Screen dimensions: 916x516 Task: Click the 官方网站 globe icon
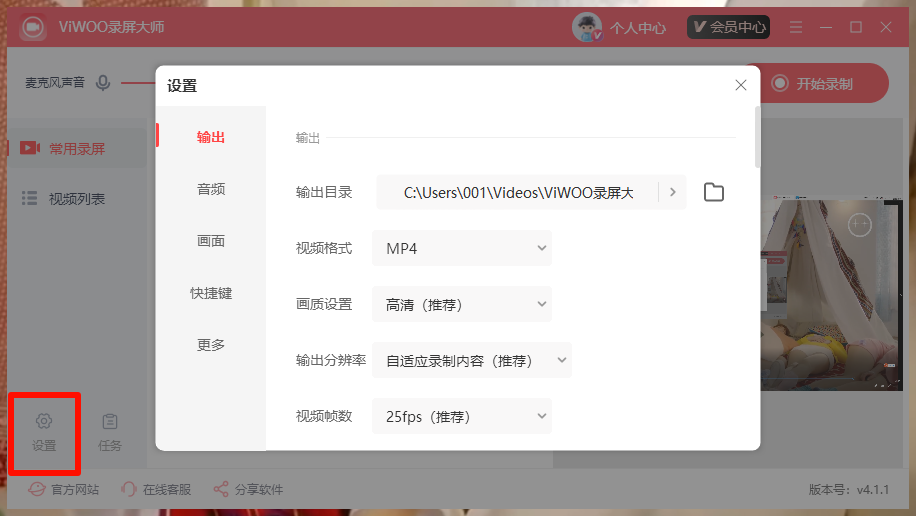(36, 489)
